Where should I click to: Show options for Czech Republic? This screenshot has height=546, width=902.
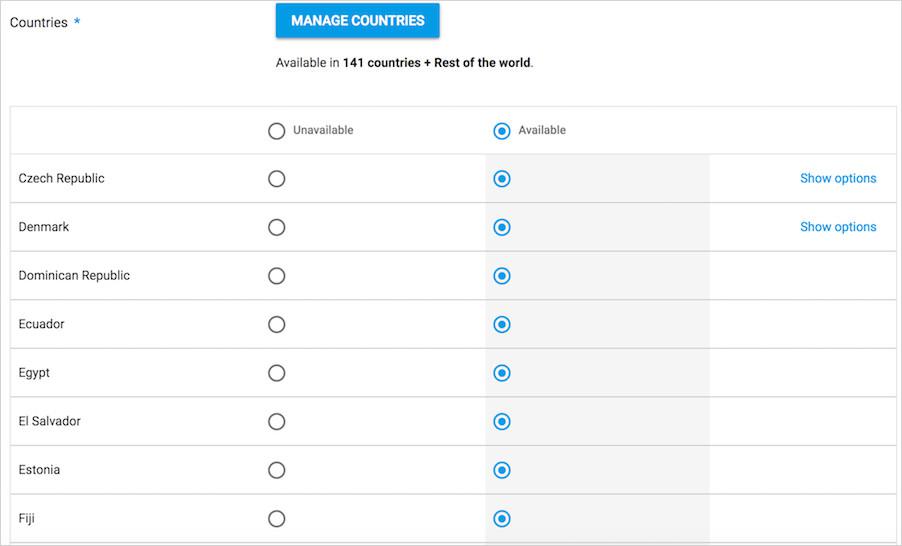tap(838, 178)
